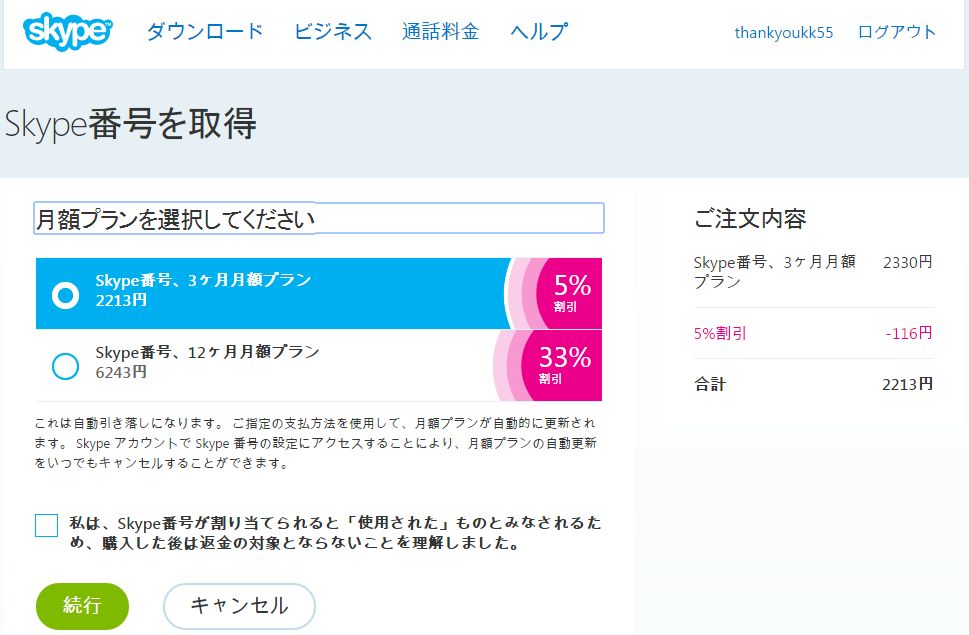Check the no-refund agreement checkbox

click(46, 526)
